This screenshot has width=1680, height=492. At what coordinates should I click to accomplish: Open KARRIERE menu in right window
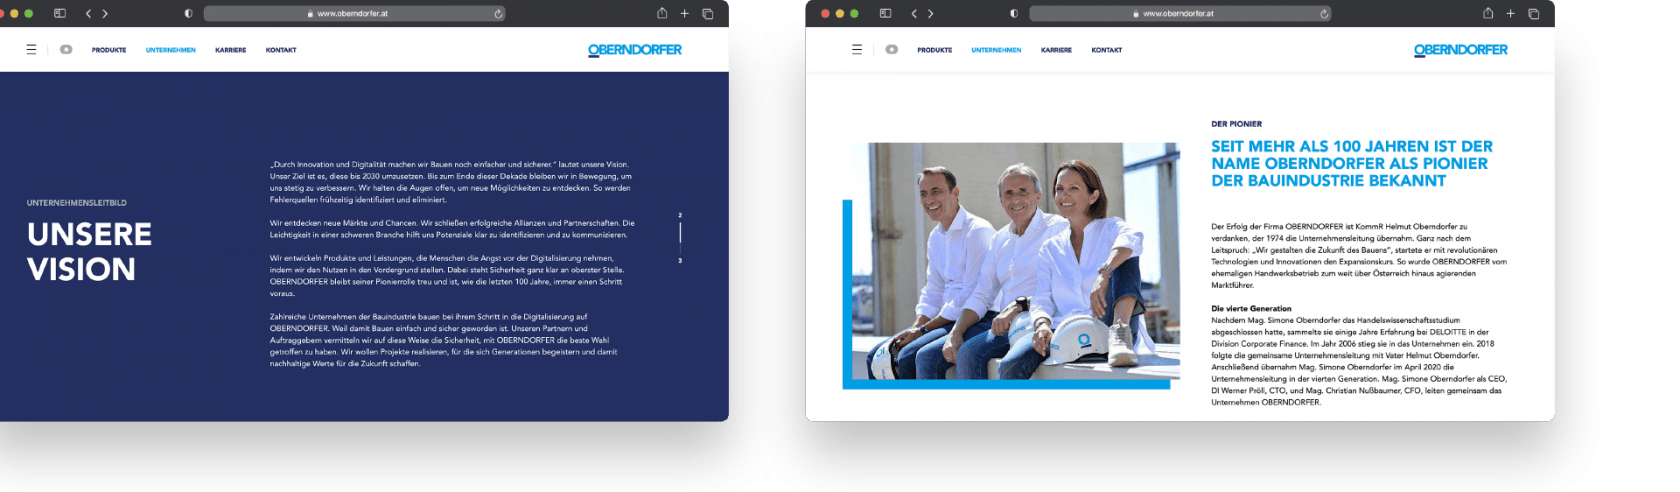point(1057,50)
